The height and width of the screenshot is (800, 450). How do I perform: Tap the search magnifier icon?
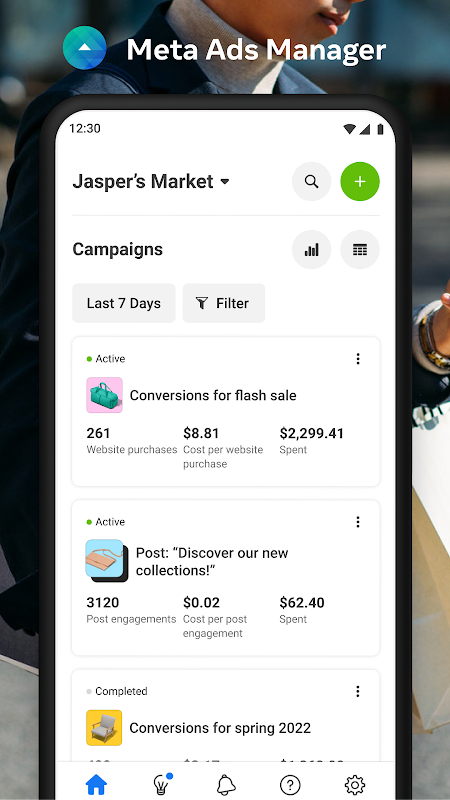311,181
